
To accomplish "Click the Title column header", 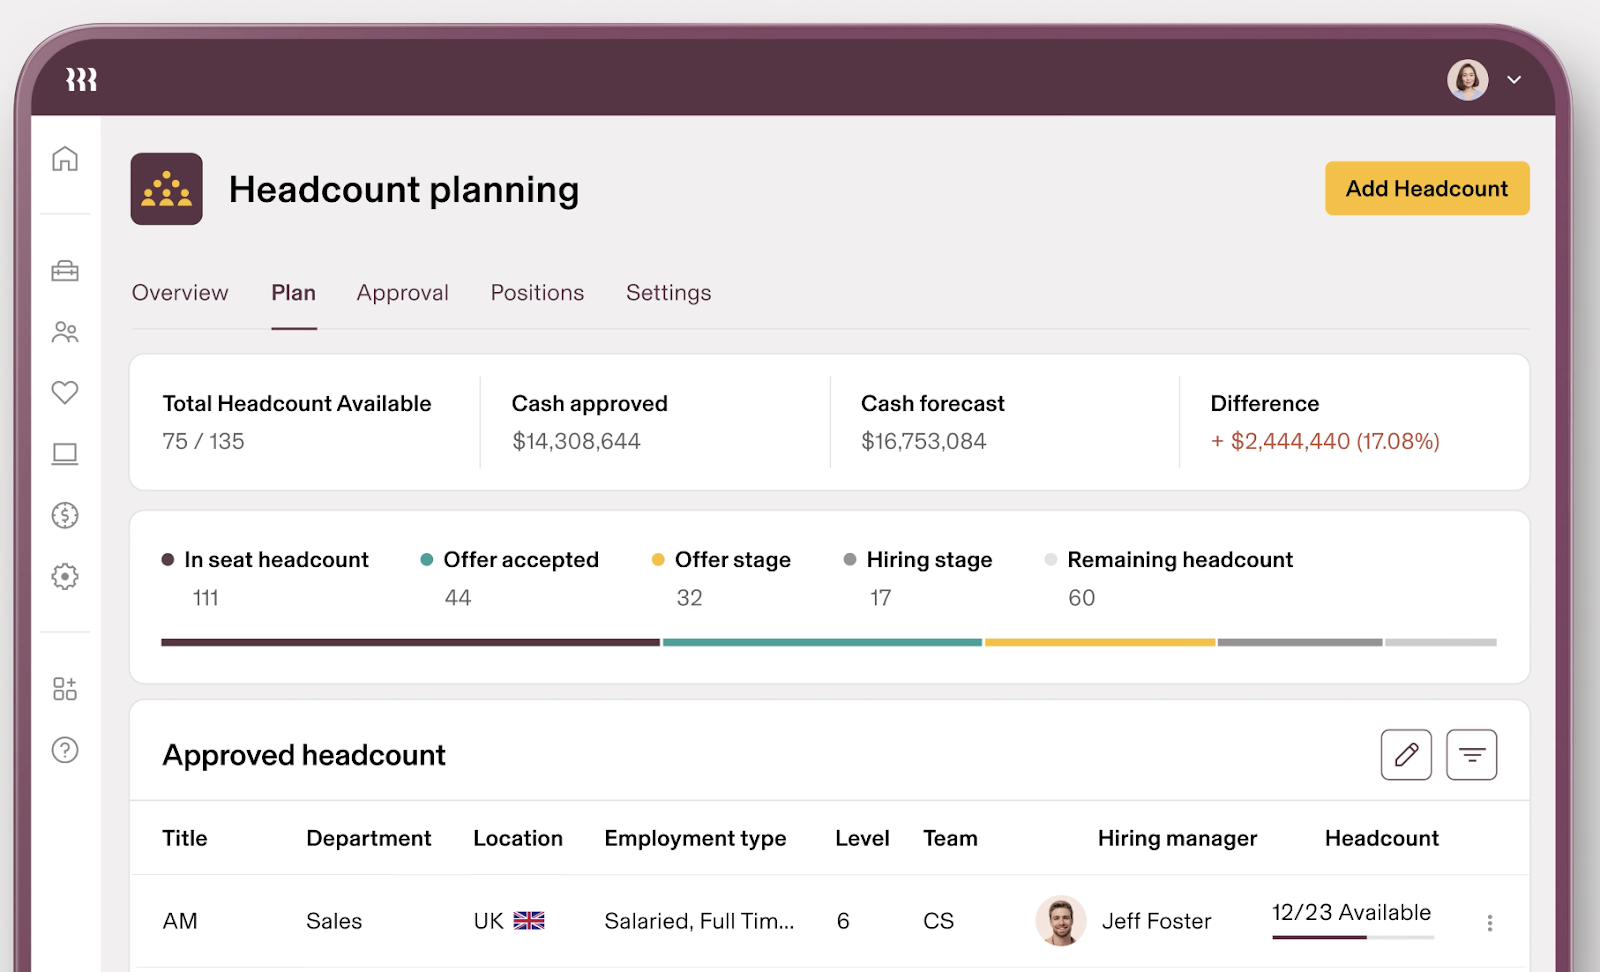I will pyautogui.click(x=185, y=838).
